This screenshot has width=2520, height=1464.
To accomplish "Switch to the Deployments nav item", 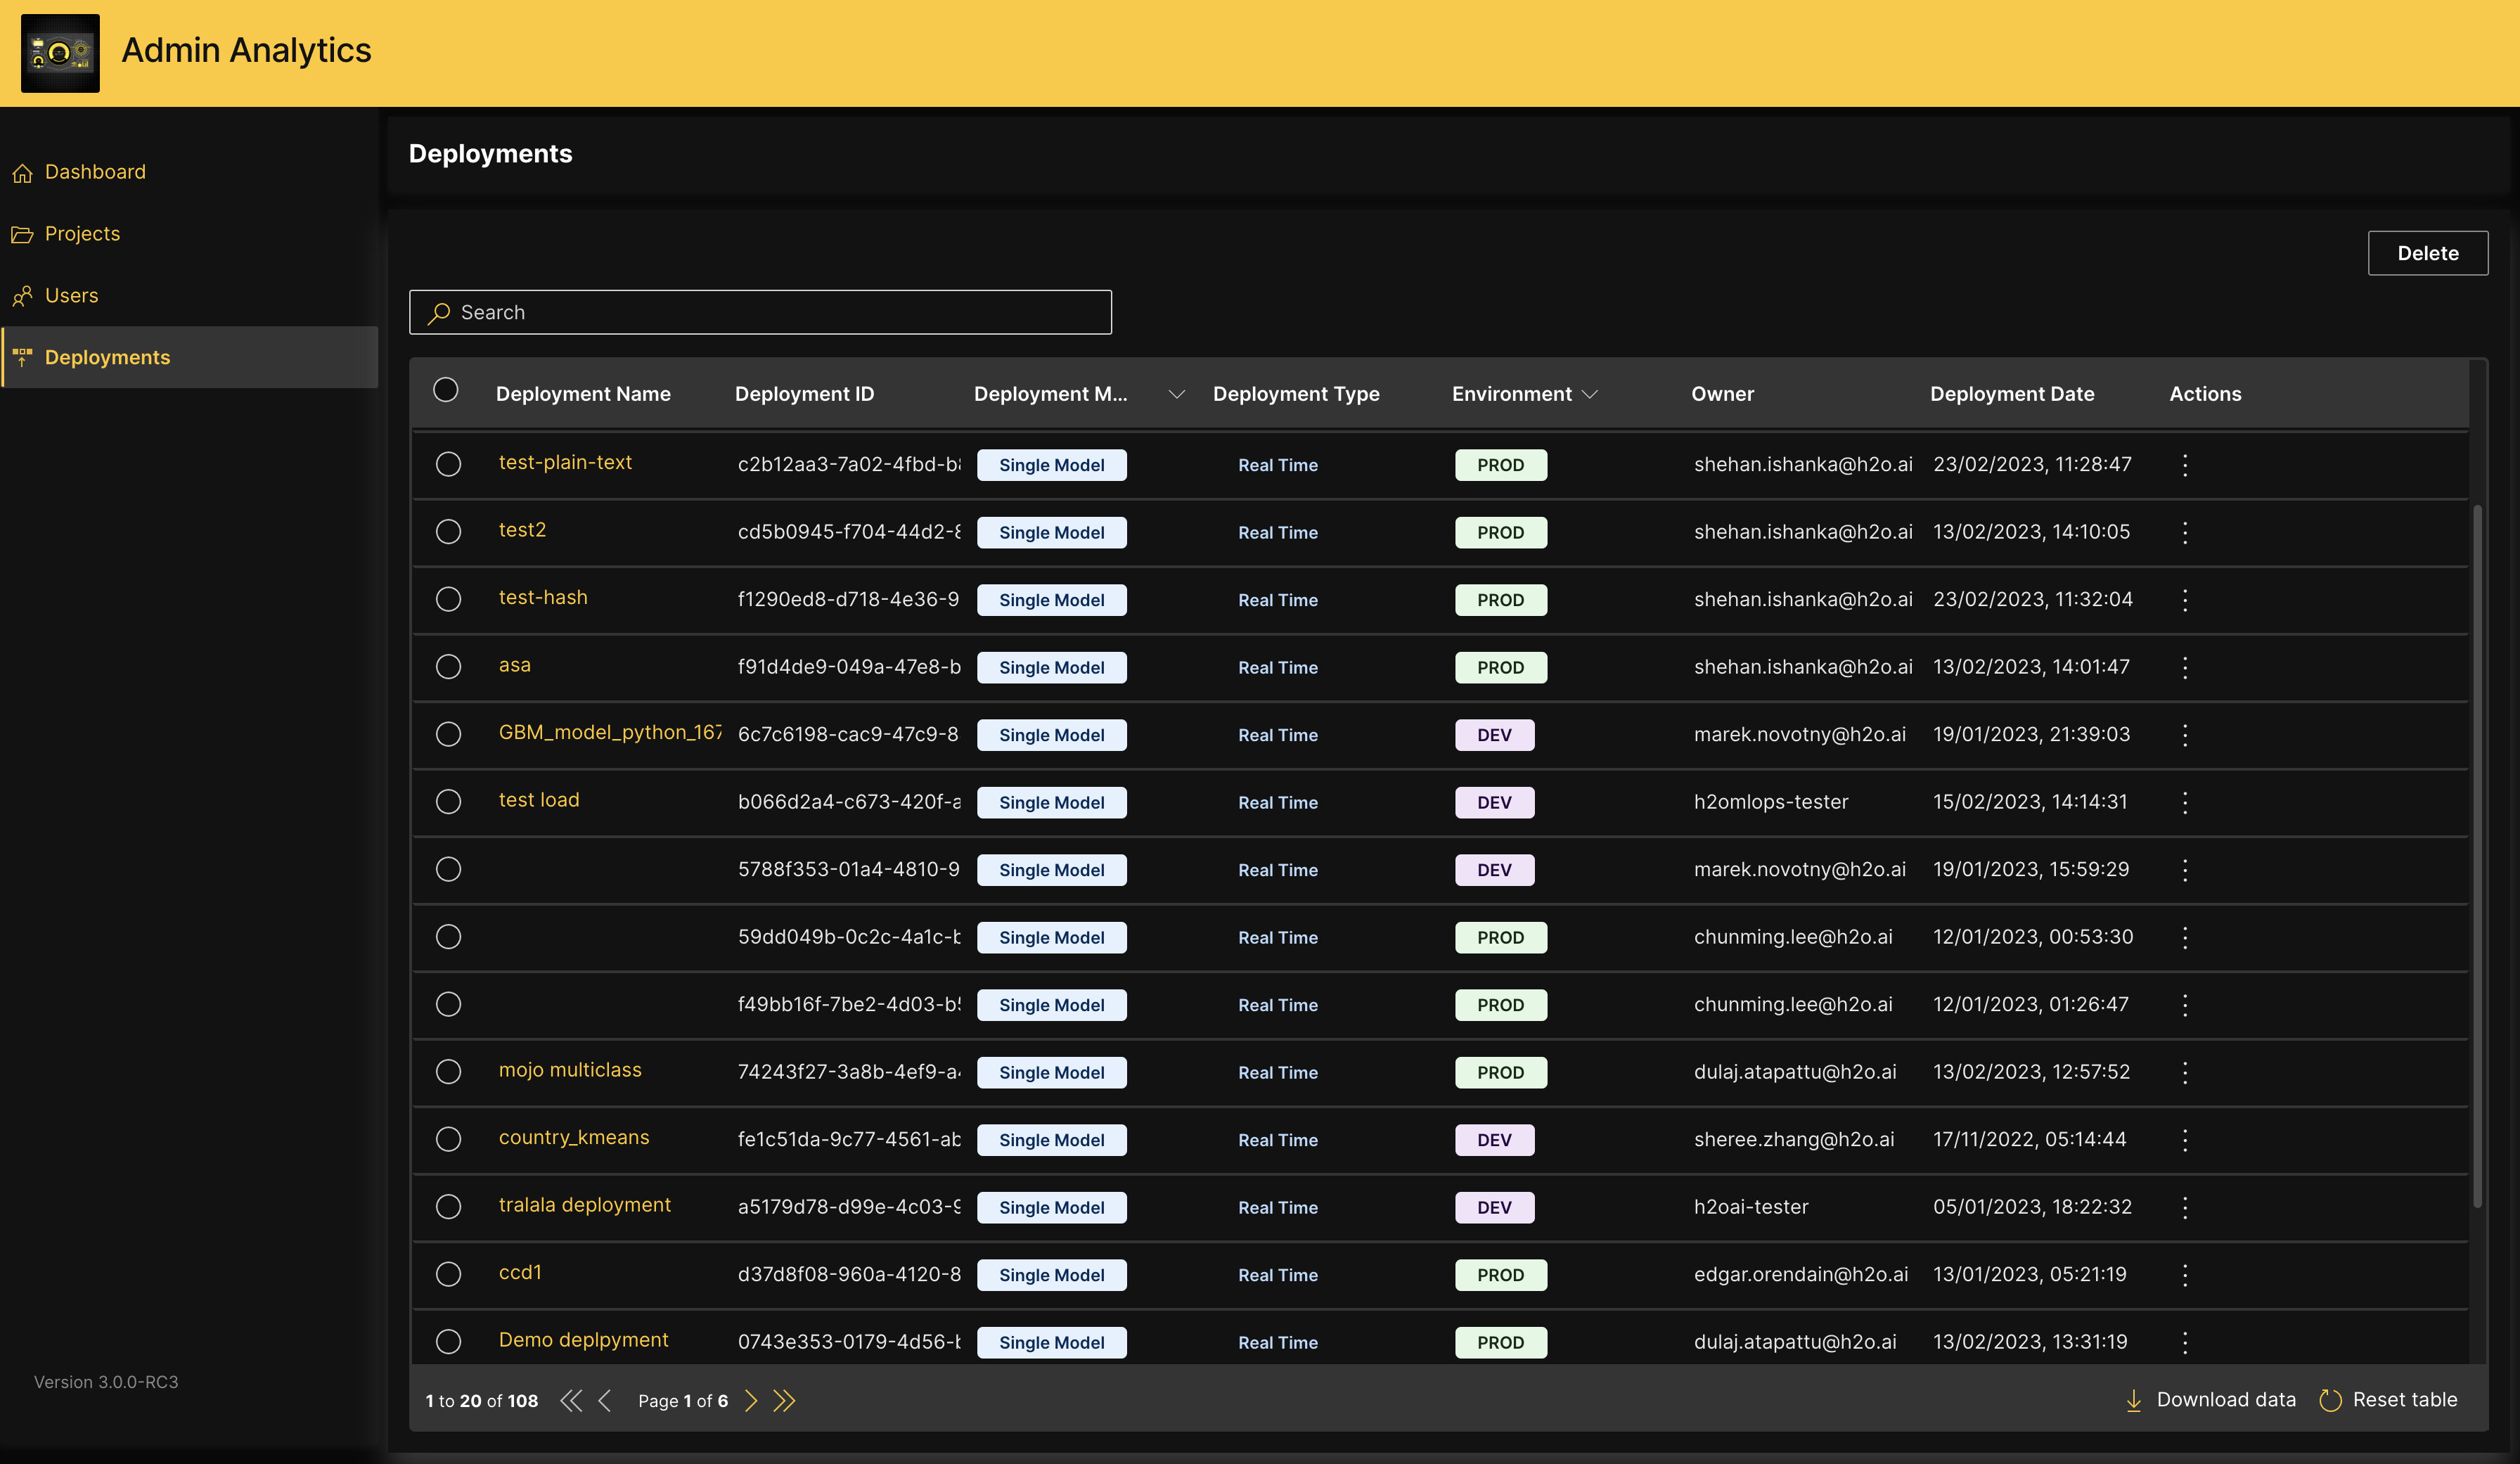I will (x=107, y=357).
